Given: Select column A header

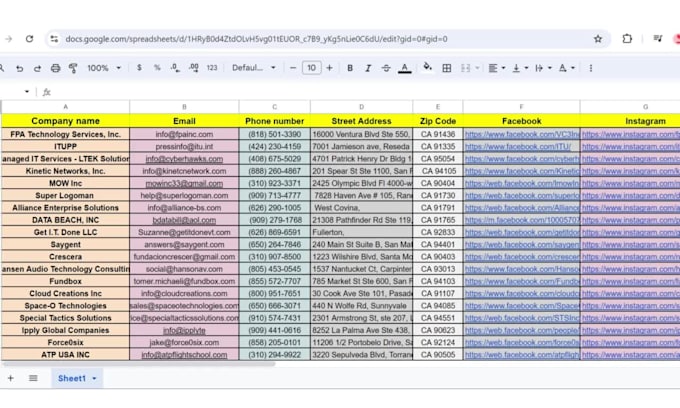Looking at the screenshot, I should pos(65,107).
